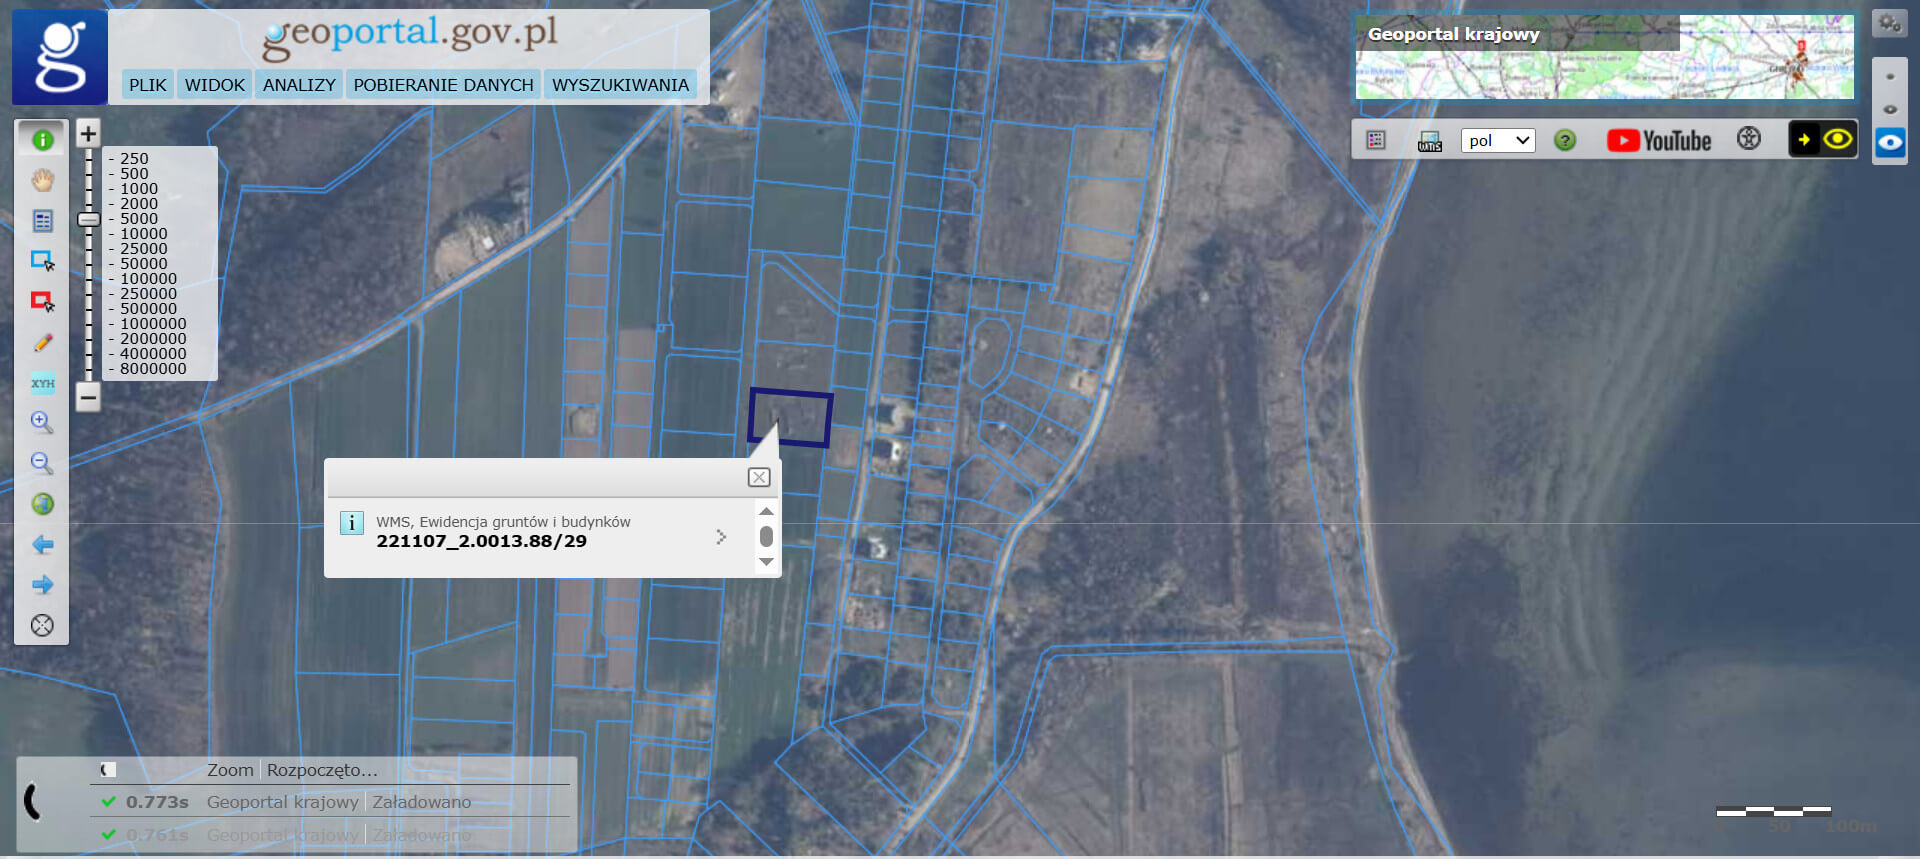
Task: Choose the red rectangle selection tool
Action: (x=42, y=301)
